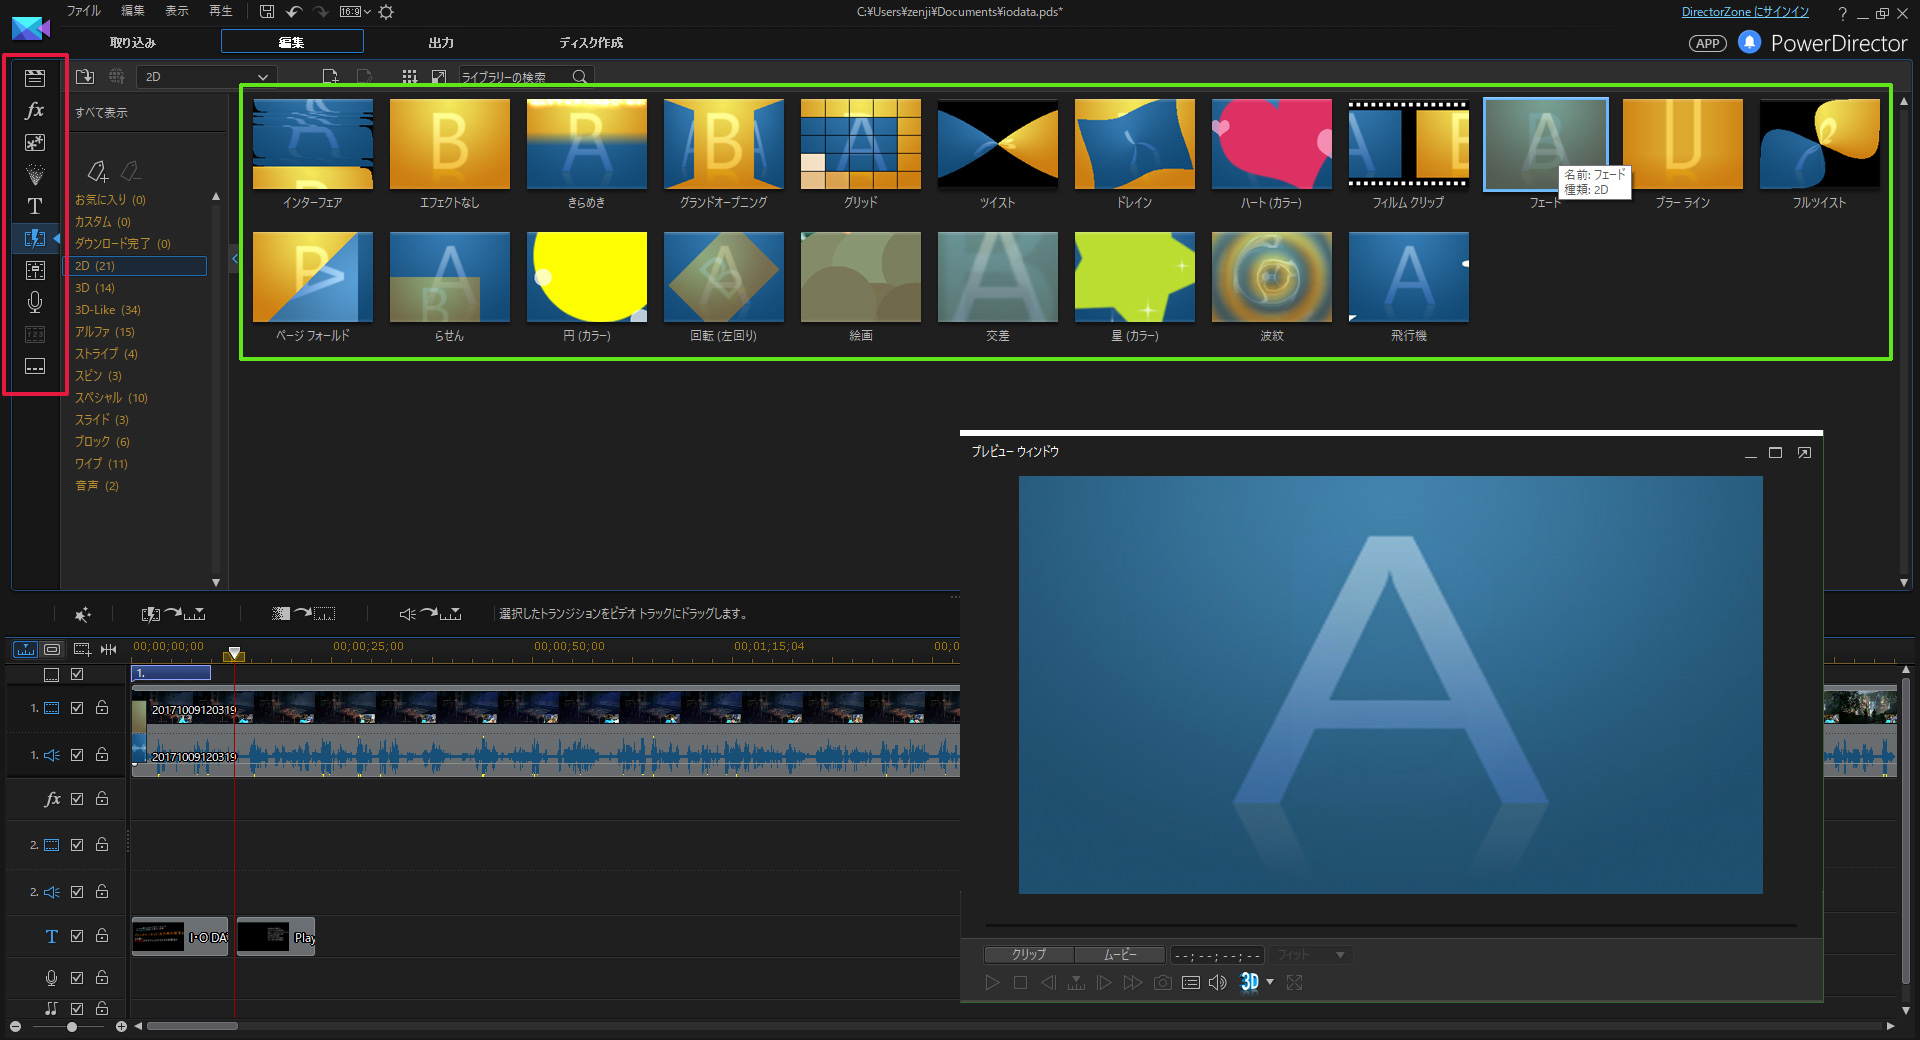The width and height of the screenshot is (1920, 1040).
Task: Click the preview volume speaker icon
Action: [1217, 983]
